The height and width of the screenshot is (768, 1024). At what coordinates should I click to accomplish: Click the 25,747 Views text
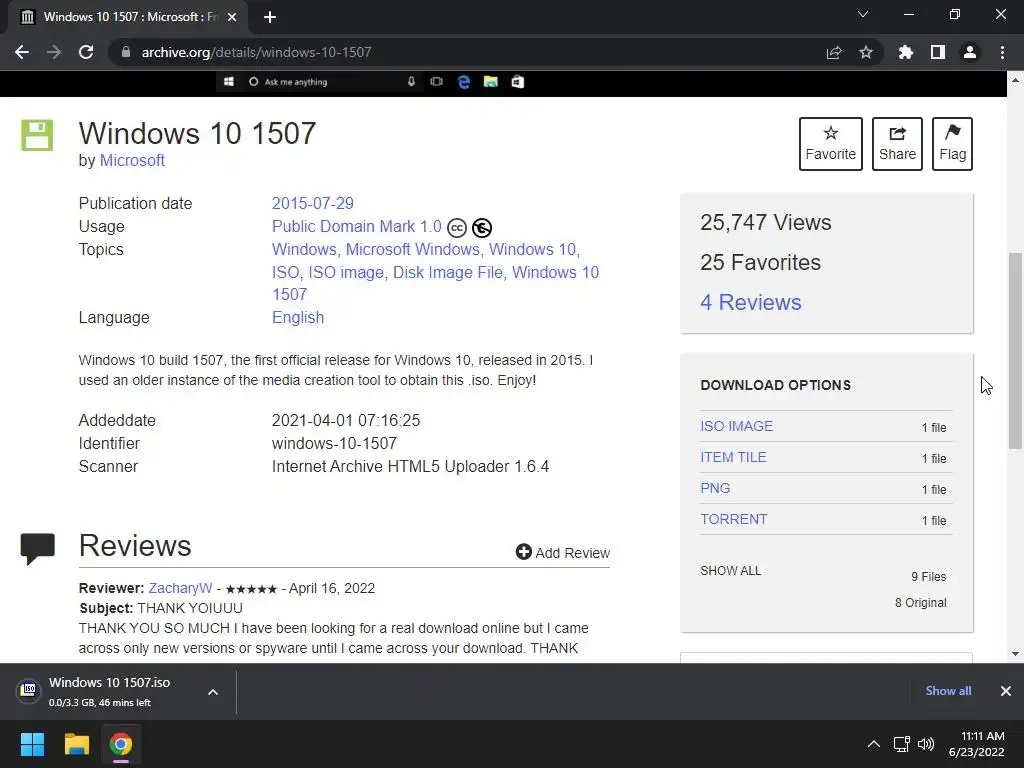pyautogui.click(x=766, y=223)
